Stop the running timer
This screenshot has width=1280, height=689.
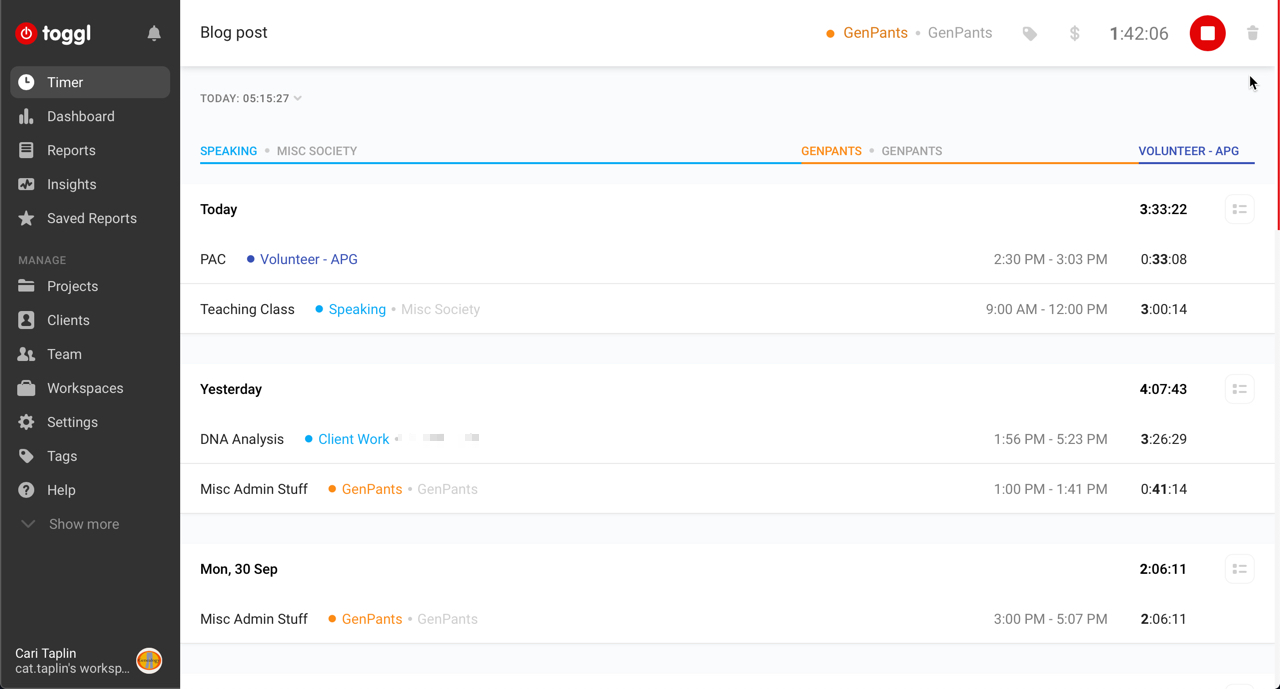click(1207, 33)
